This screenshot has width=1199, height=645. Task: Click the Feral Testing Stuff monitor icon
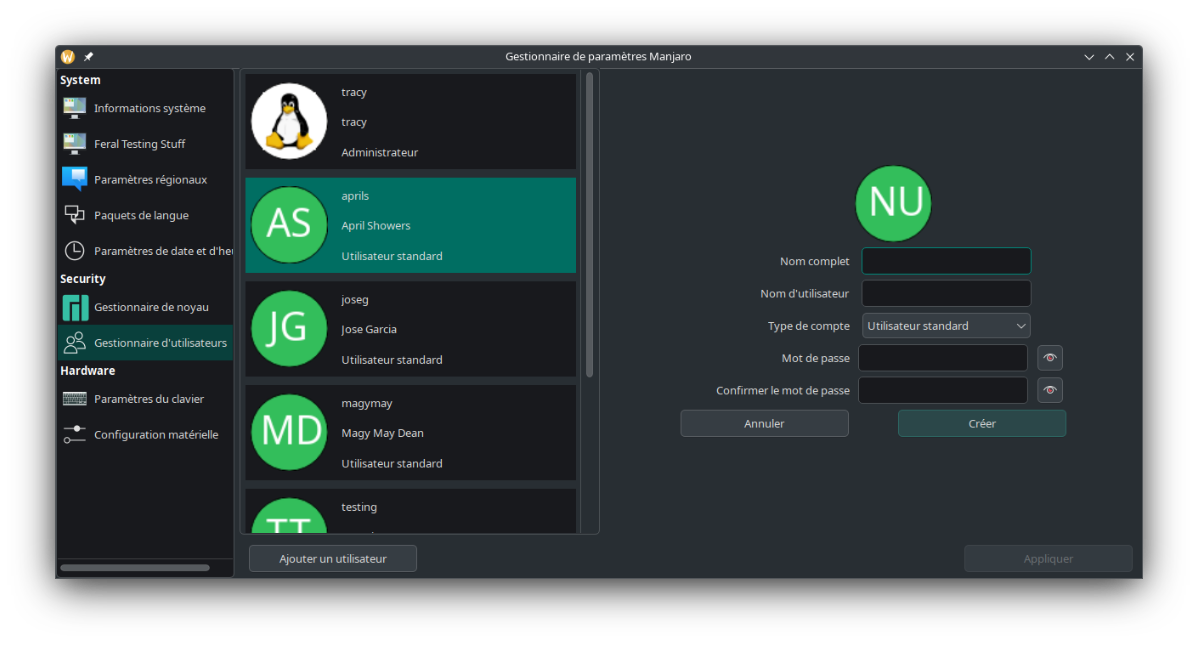coord(74,144)
